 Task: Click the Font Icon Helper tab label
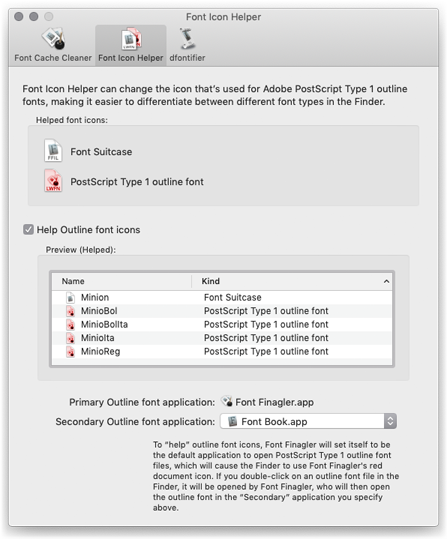tap(131, 58)
